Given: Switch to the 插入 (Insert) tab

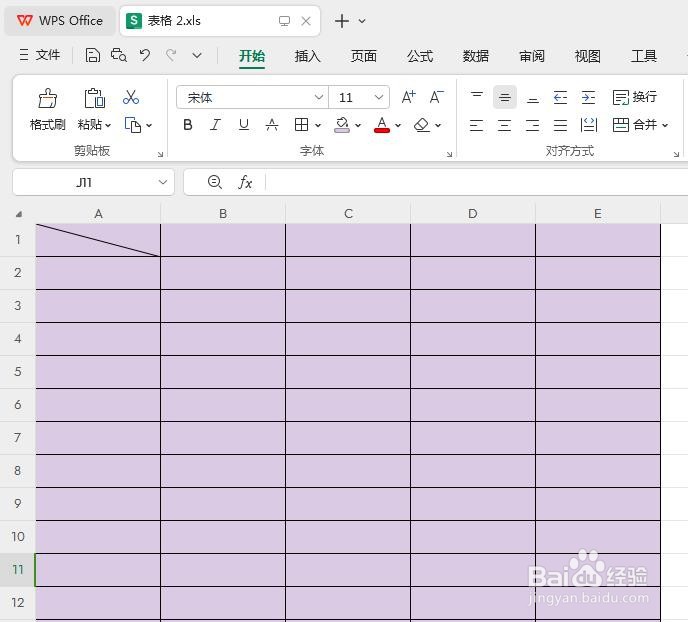Looking at the screenshot, I should click(308, 56).
